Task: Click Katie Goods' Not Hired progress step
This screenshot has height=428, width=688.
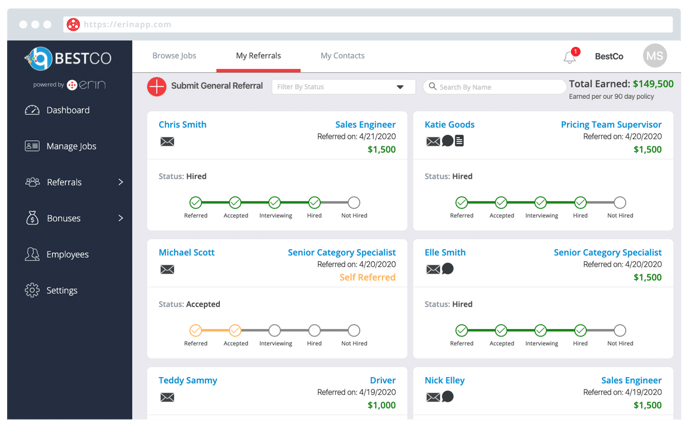Action: click(620, 202)
